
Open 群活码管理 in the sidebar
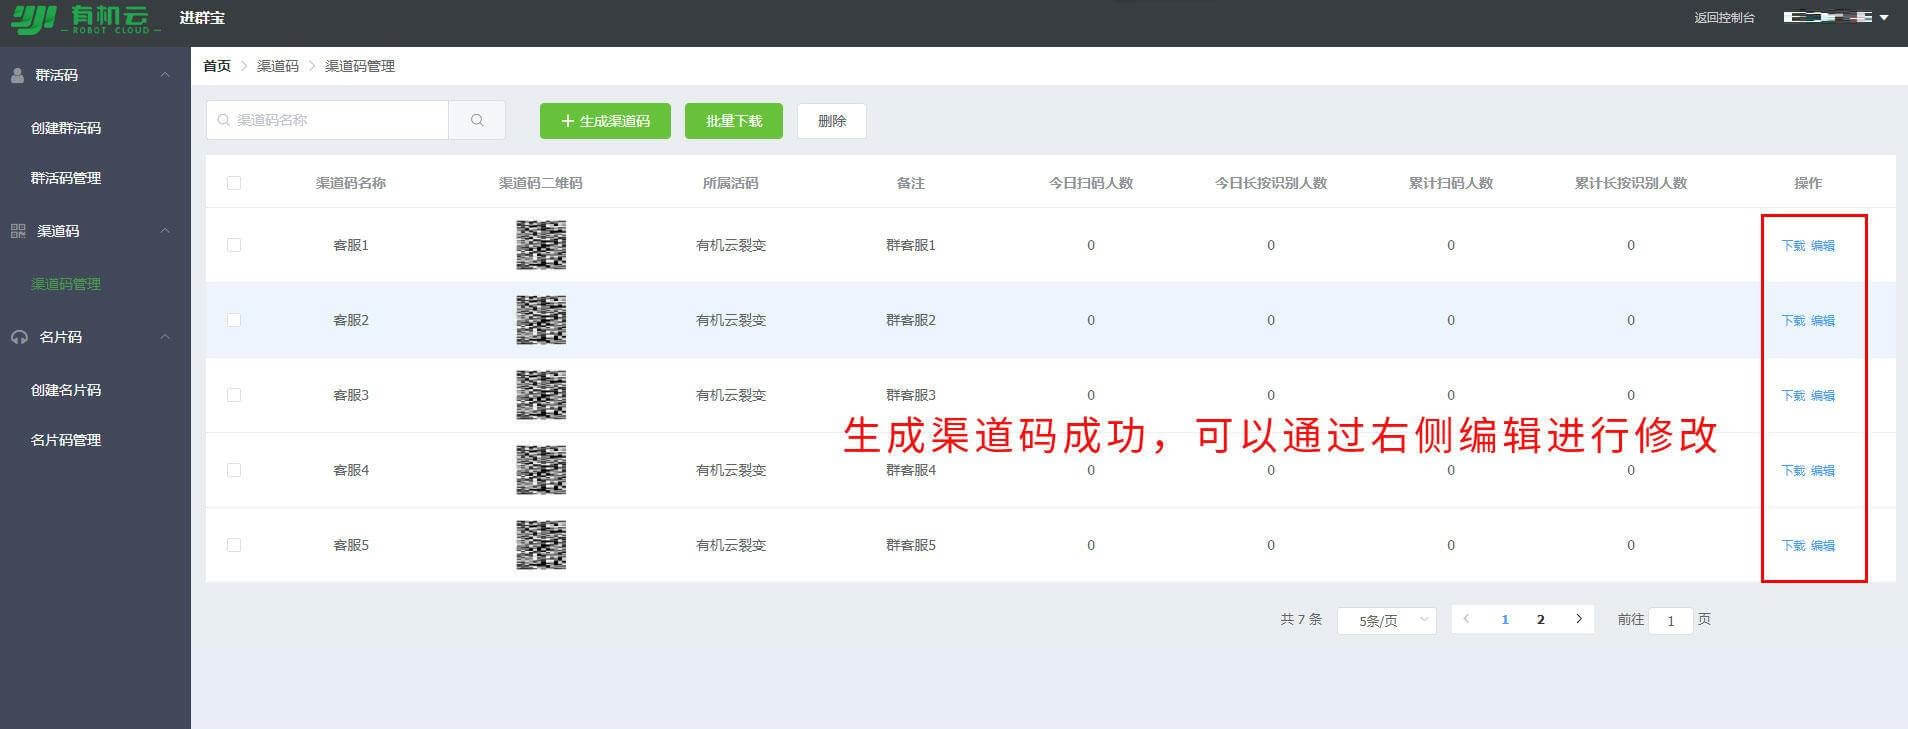[x=66, y=178]
